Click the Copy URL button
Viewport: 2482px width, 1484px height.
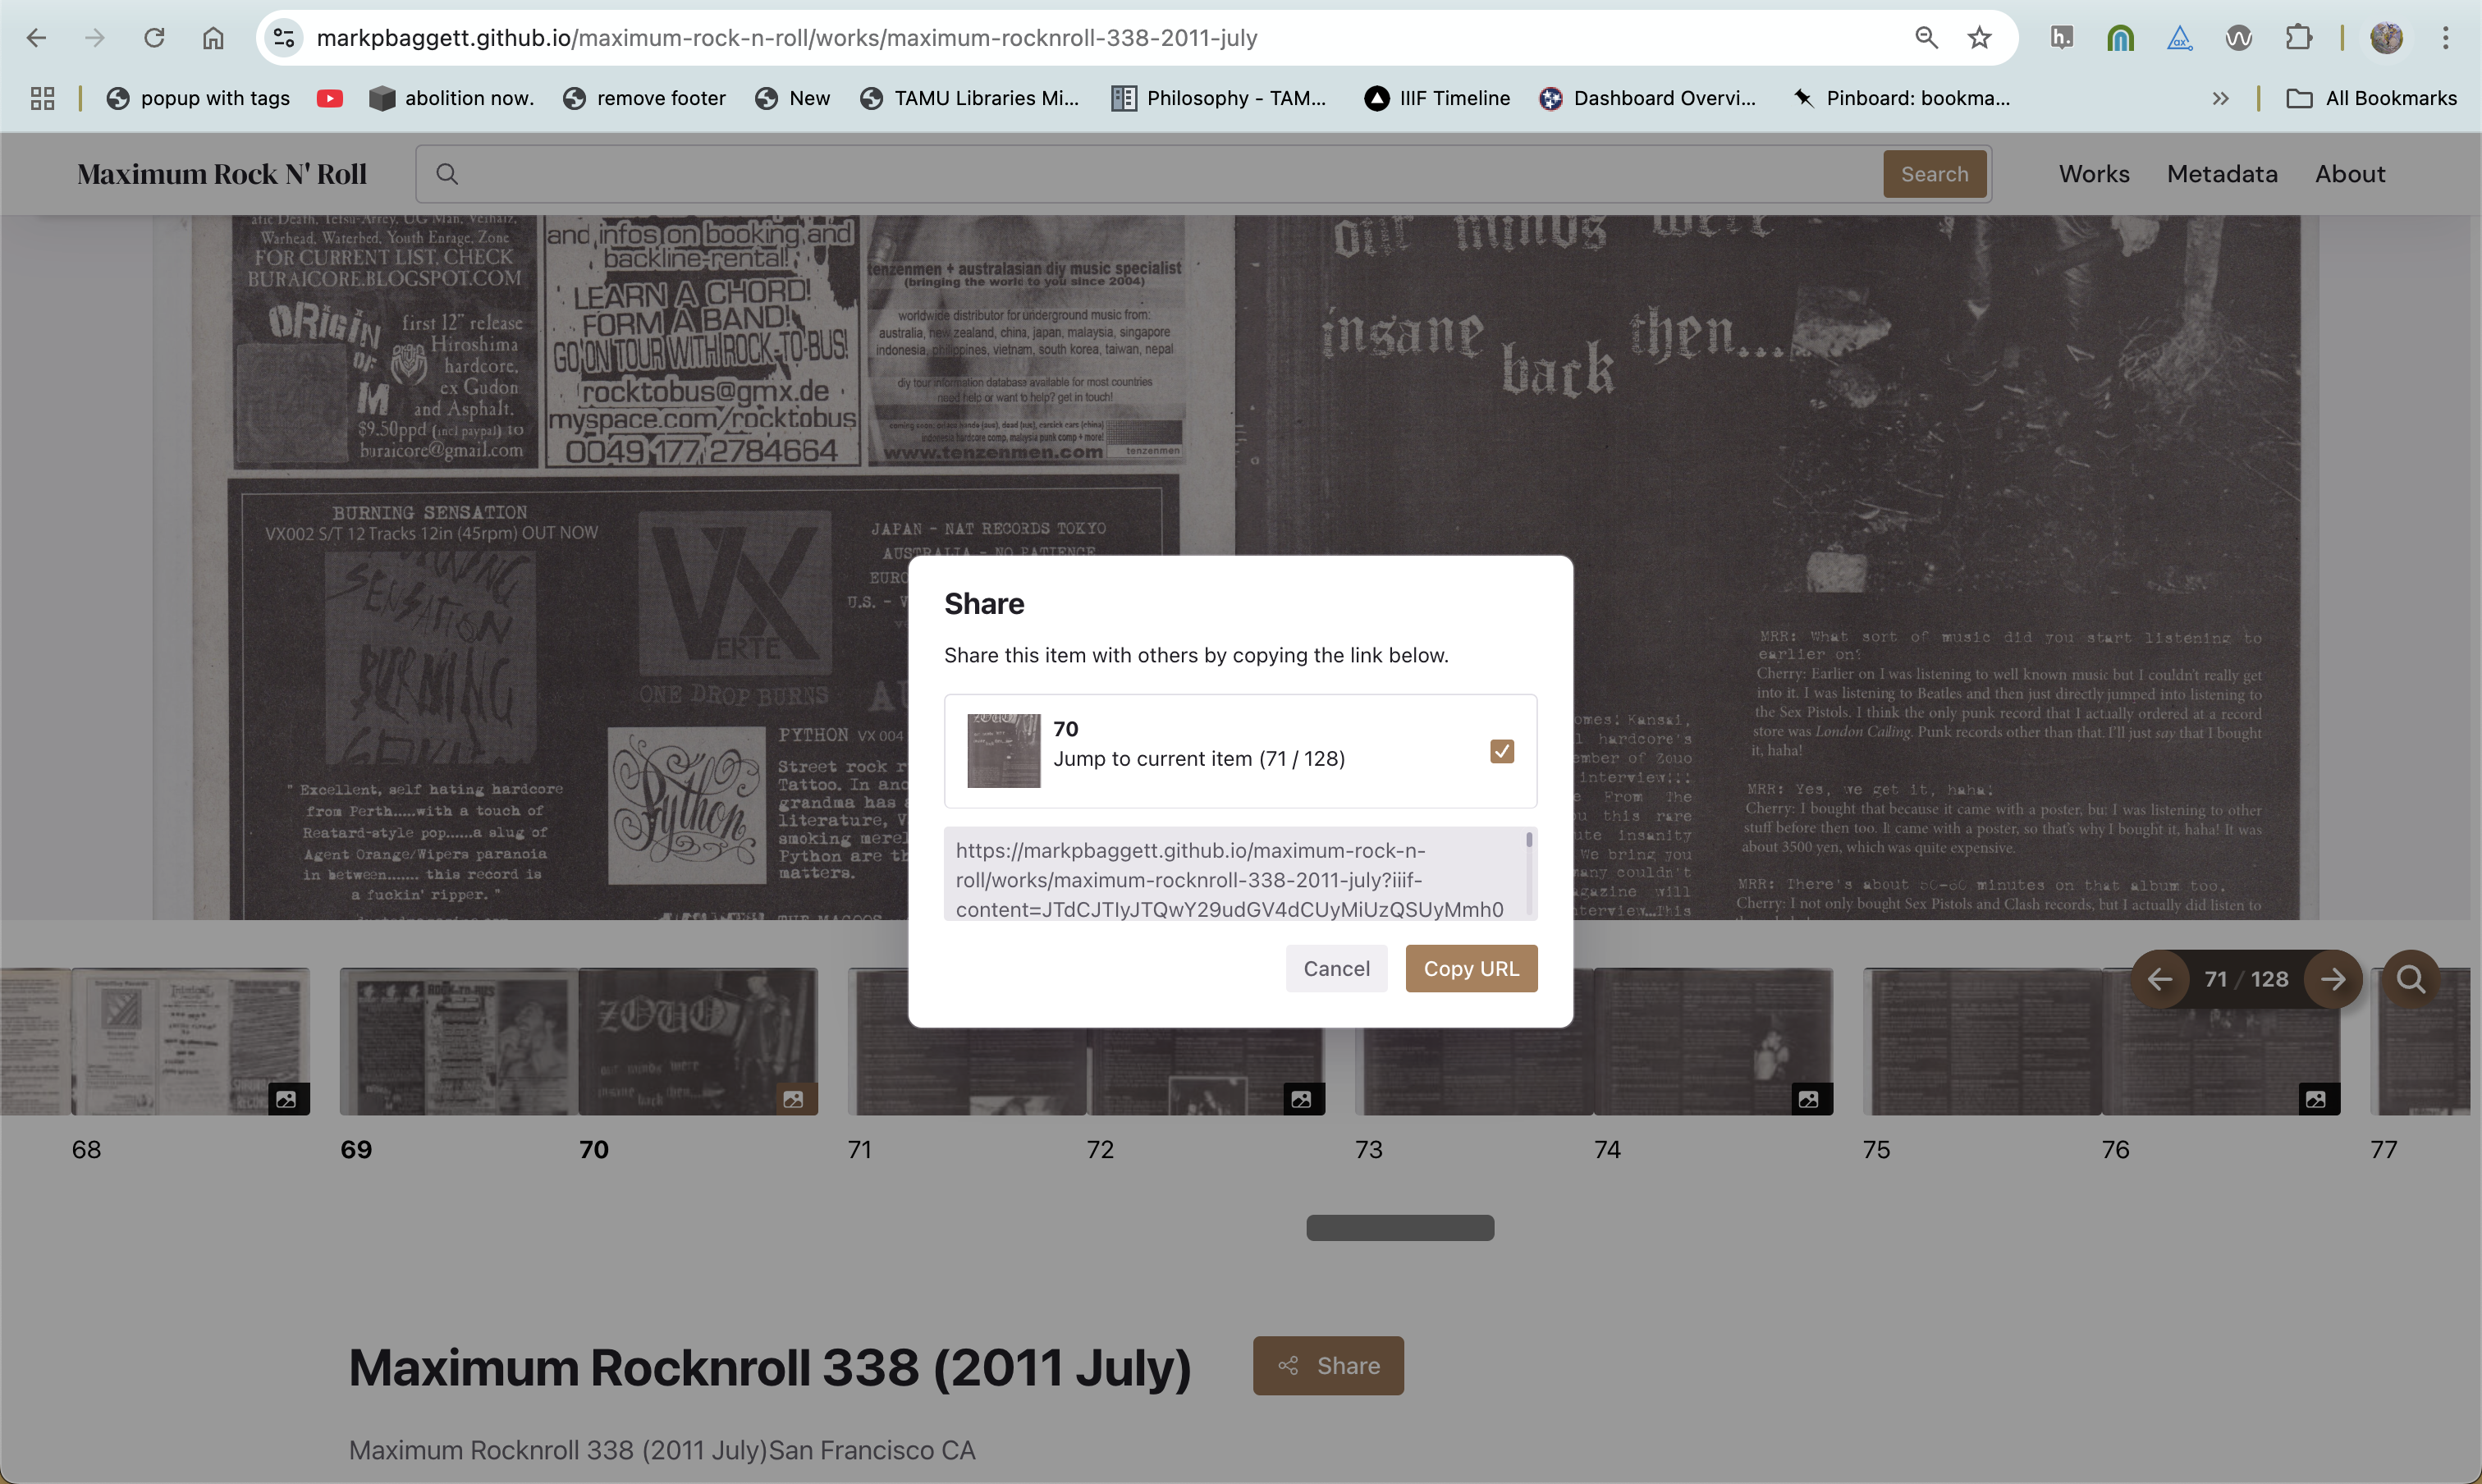(1470, 968)
